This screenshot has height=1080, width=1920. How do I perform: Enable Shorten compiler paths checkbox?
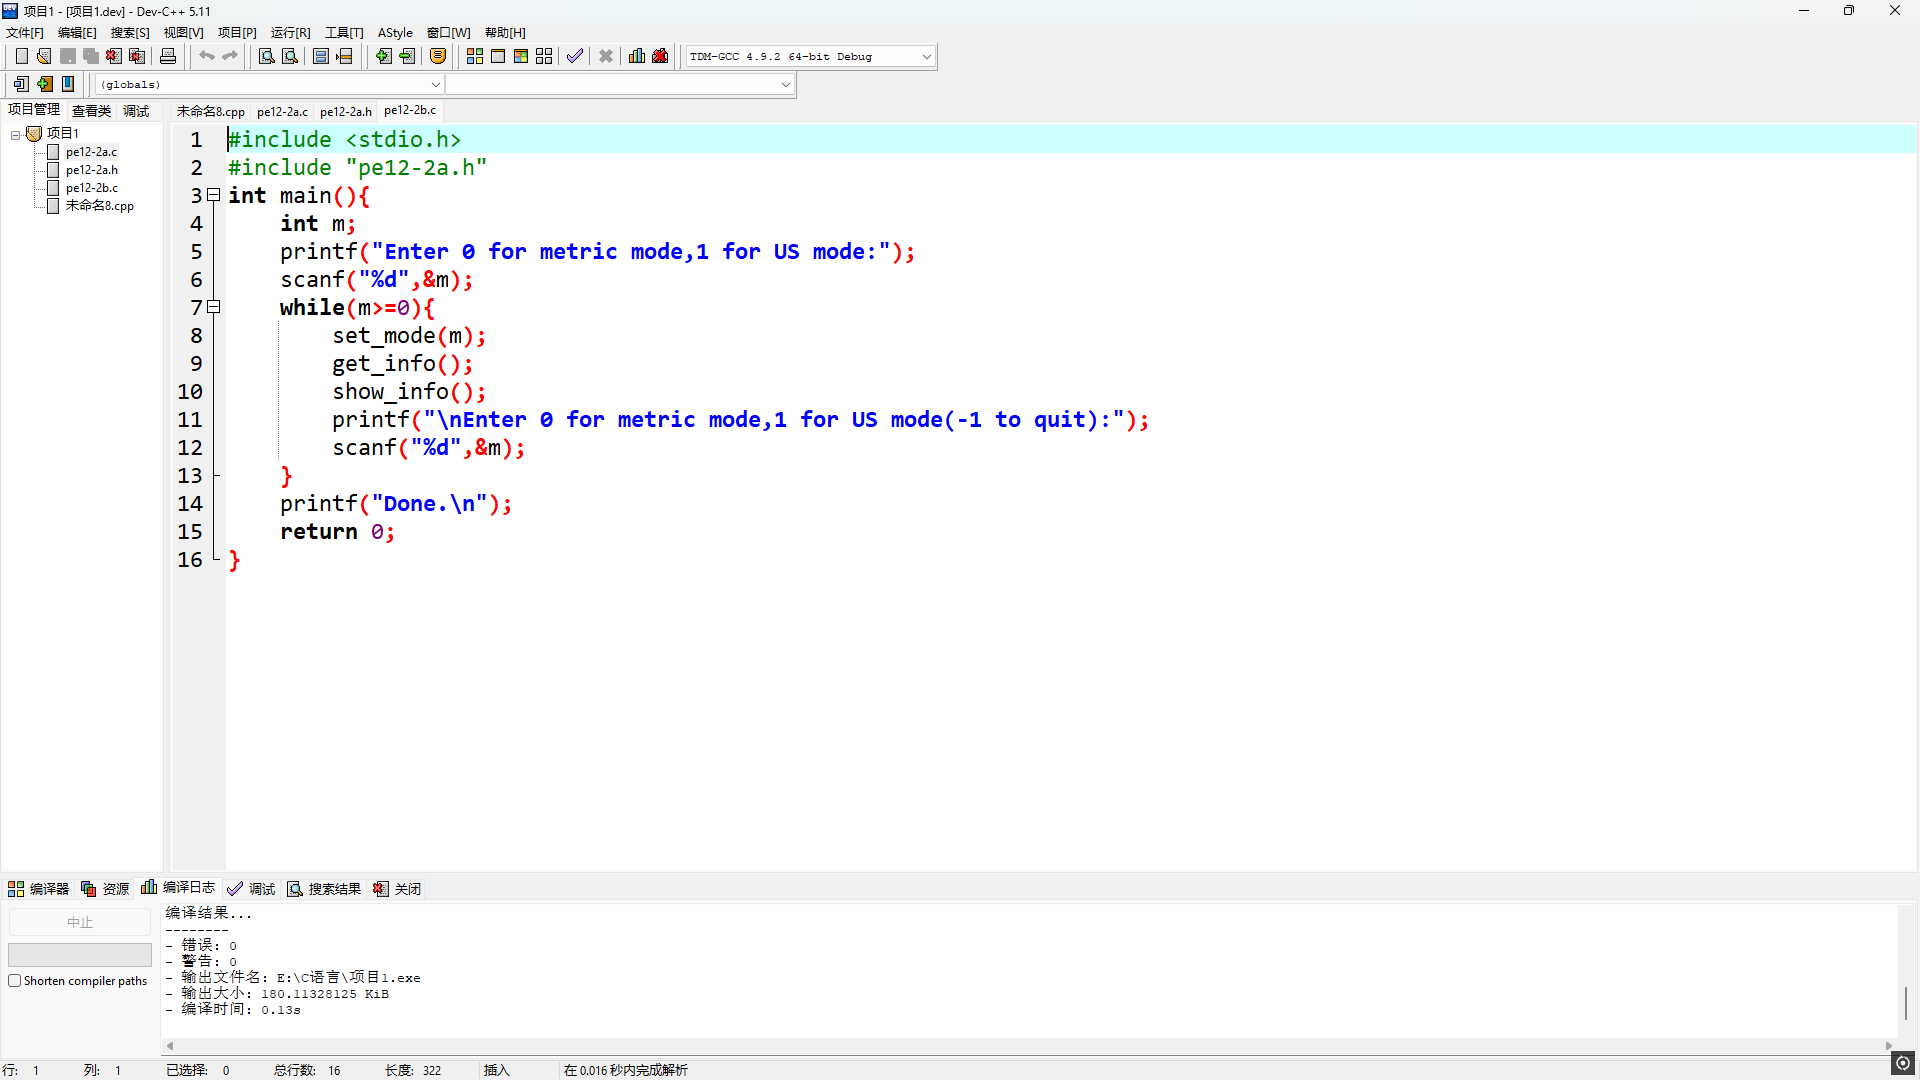(15, 981)
